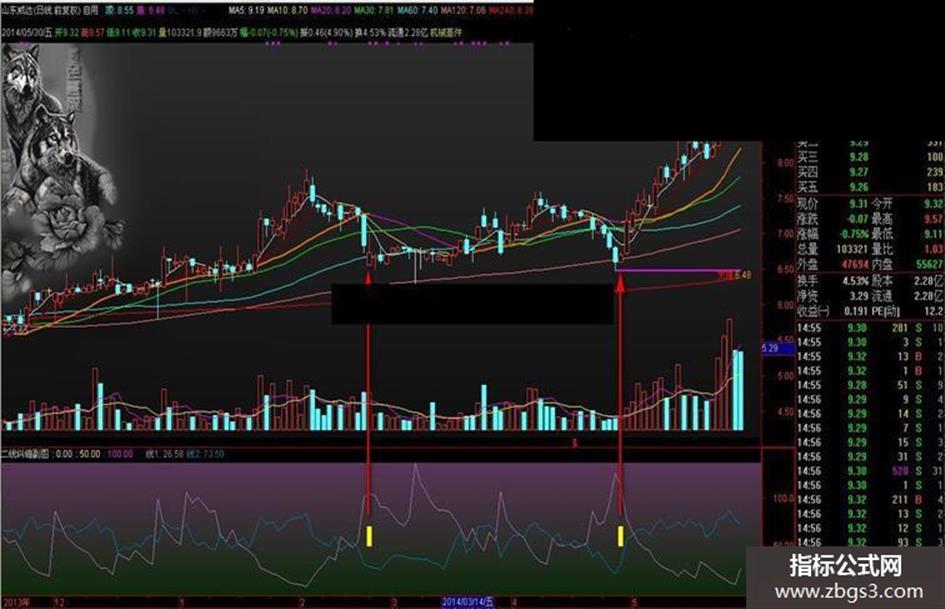The image size is (945, 609).
Task: Click the 买四 bid row price 9.27
Action: [859, 172]
